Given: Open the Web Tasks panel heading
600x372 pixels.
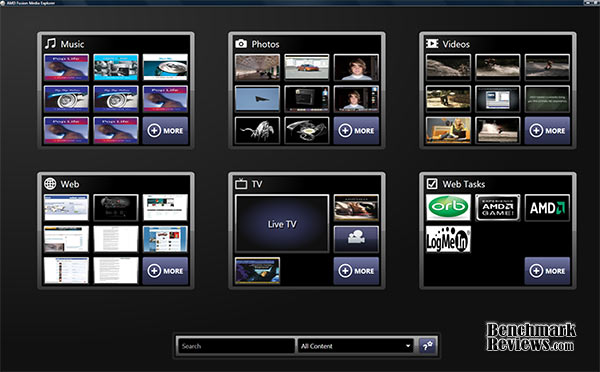Looking at the screenshot, I should click(x=463, y=184).
